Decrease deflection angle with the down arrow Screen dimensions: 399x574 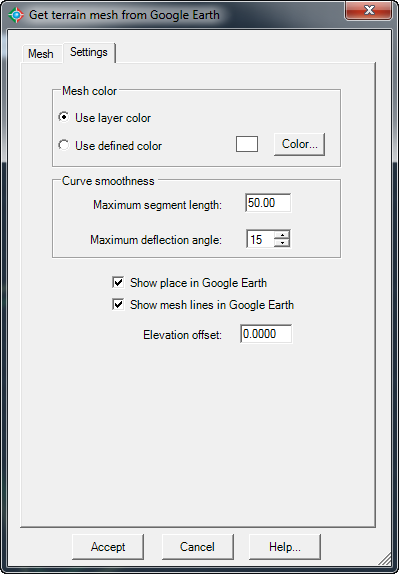(282, 243)
